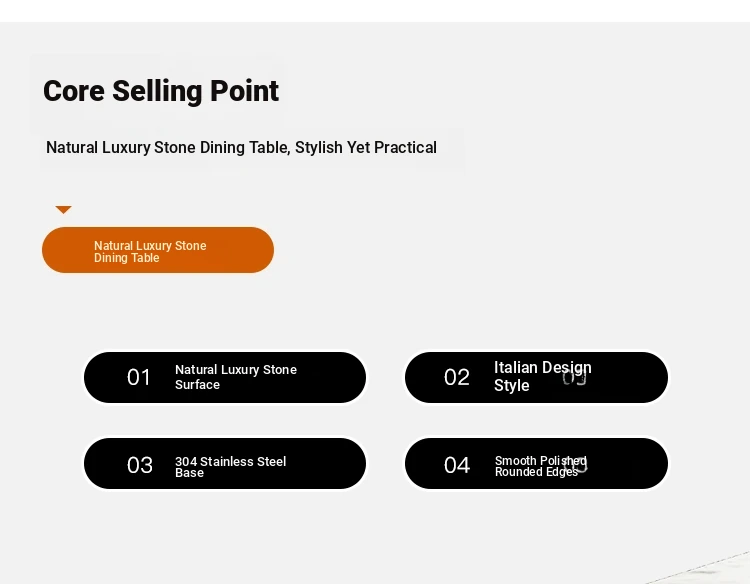
Task: Click the number 01 badge
Action: pyautogui.click(x=139, y=377)
